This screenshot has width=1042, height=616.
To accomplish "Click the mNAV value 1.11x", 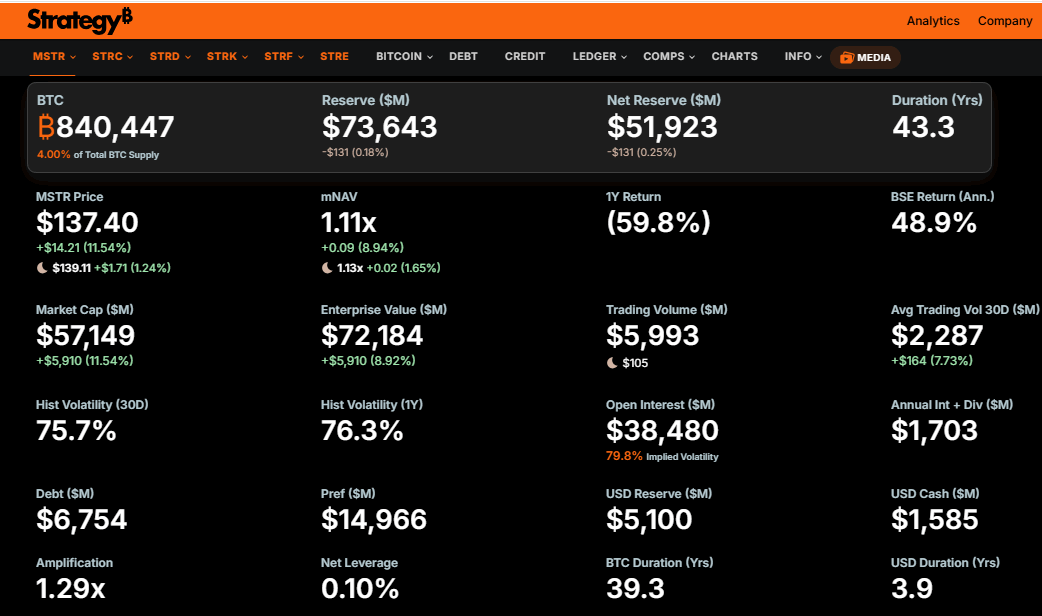I will pos(348,223).
